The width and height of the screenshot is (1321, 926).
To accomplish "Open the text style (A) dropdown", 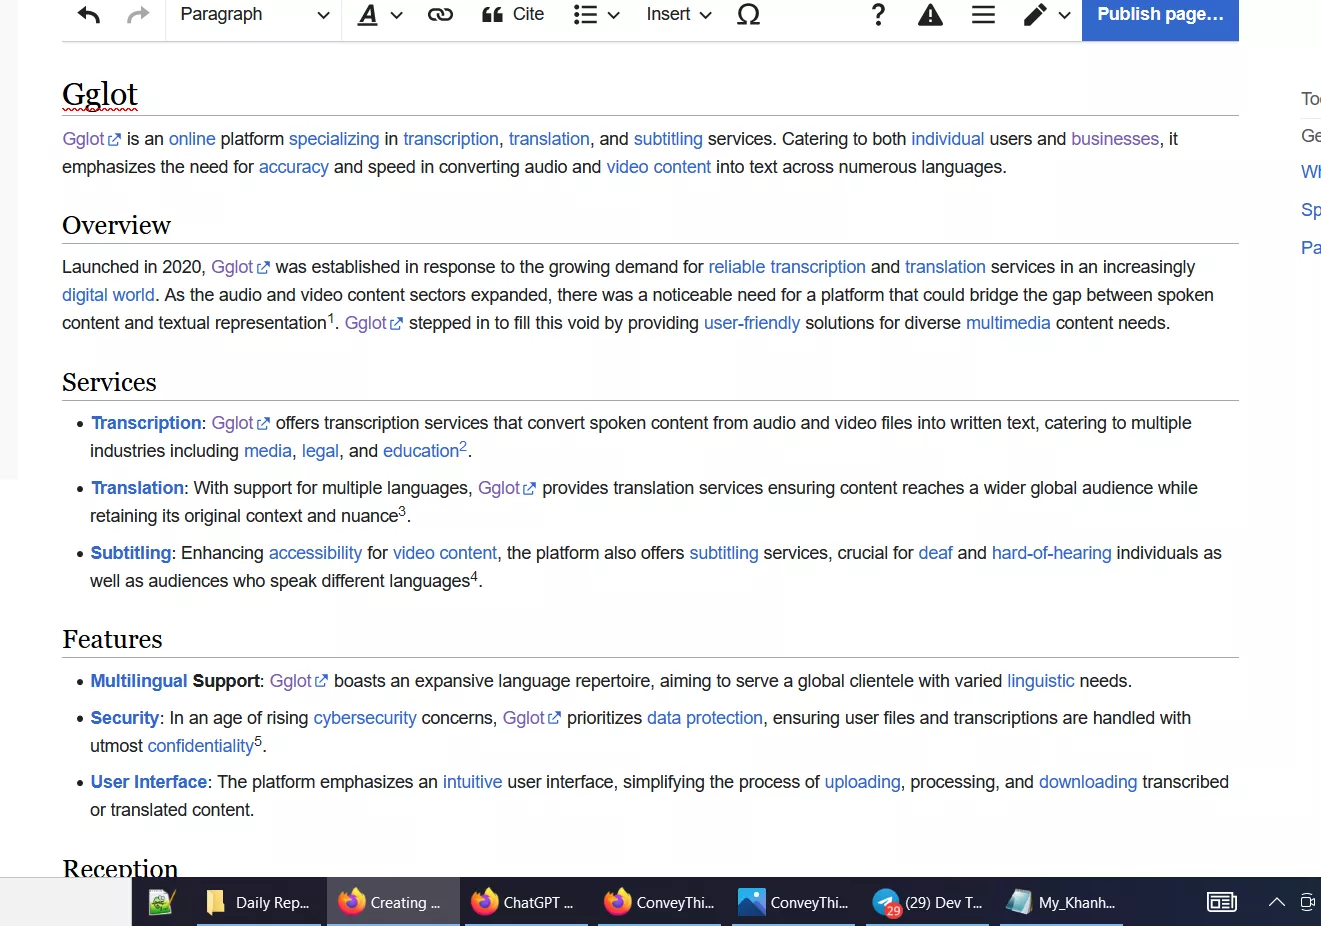I will 379,15.
